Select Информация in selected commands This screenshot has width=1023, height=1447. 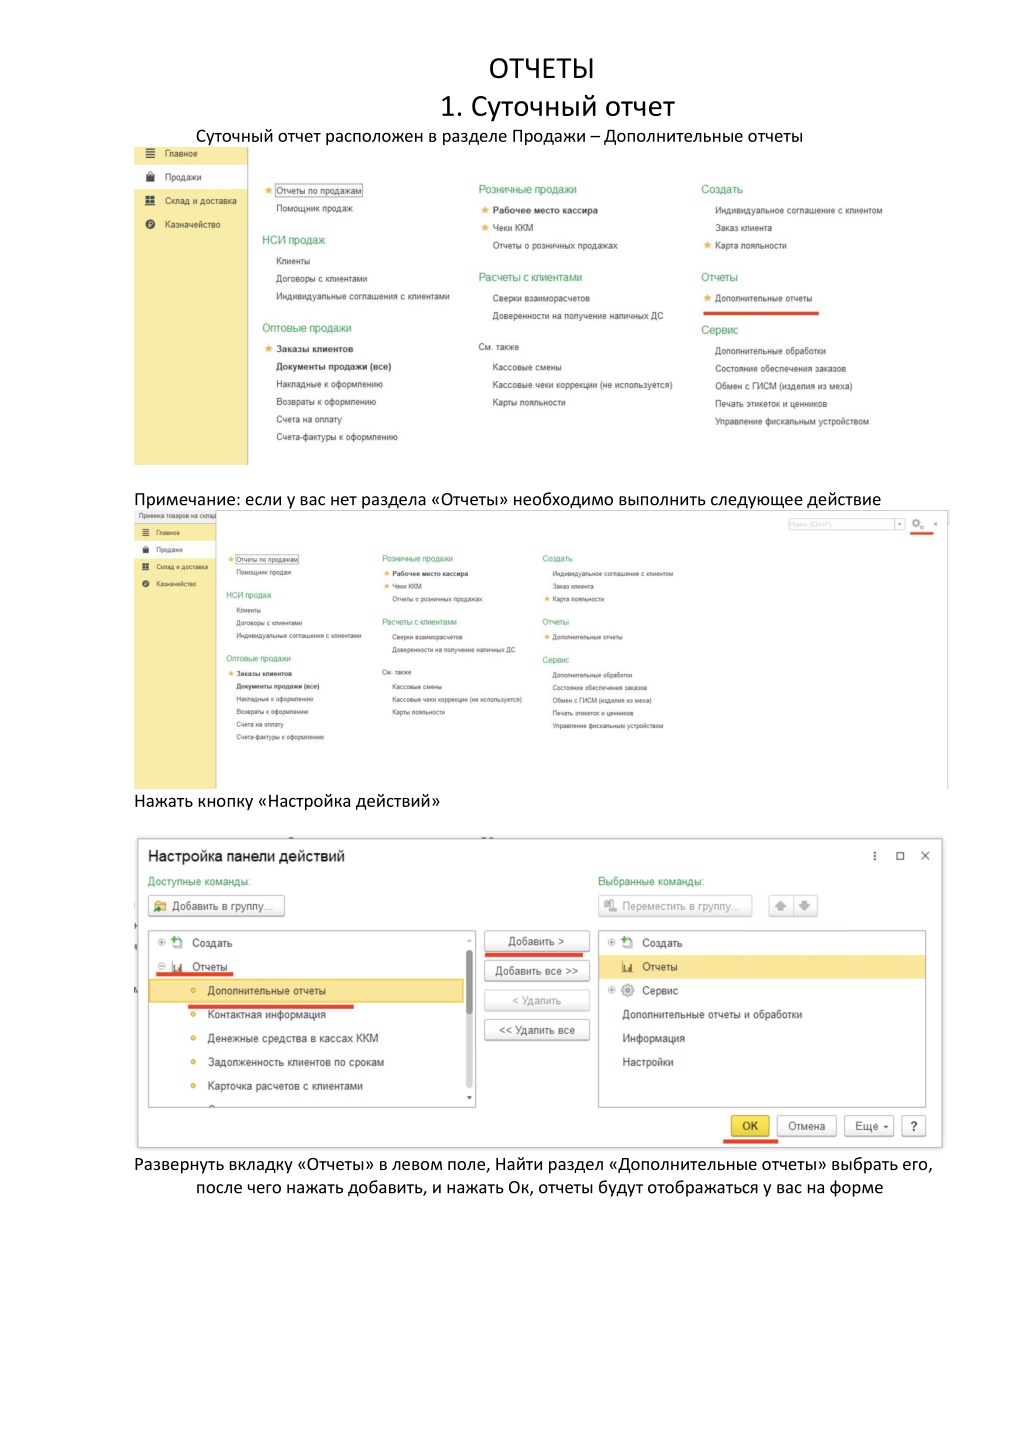tap(653, 1039)
